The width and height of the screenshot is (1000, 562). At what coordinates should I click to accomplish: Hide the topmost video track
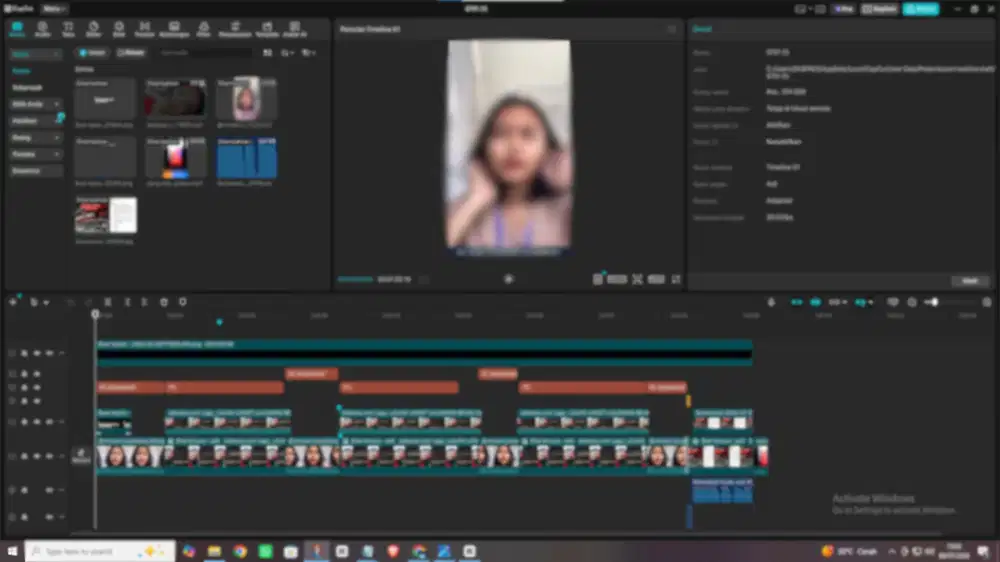37,353
